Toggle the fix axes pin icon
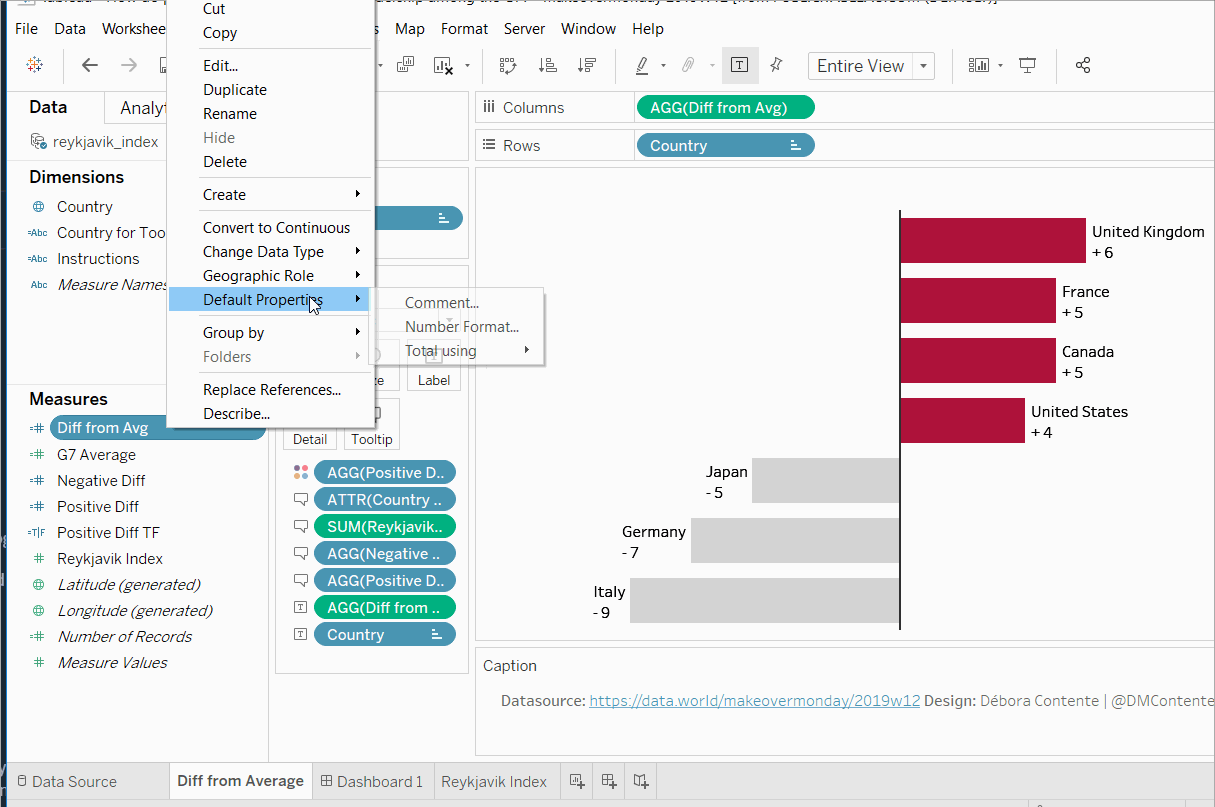The width and height of the screenshot is (1215, 807). [x=776, y=66]
